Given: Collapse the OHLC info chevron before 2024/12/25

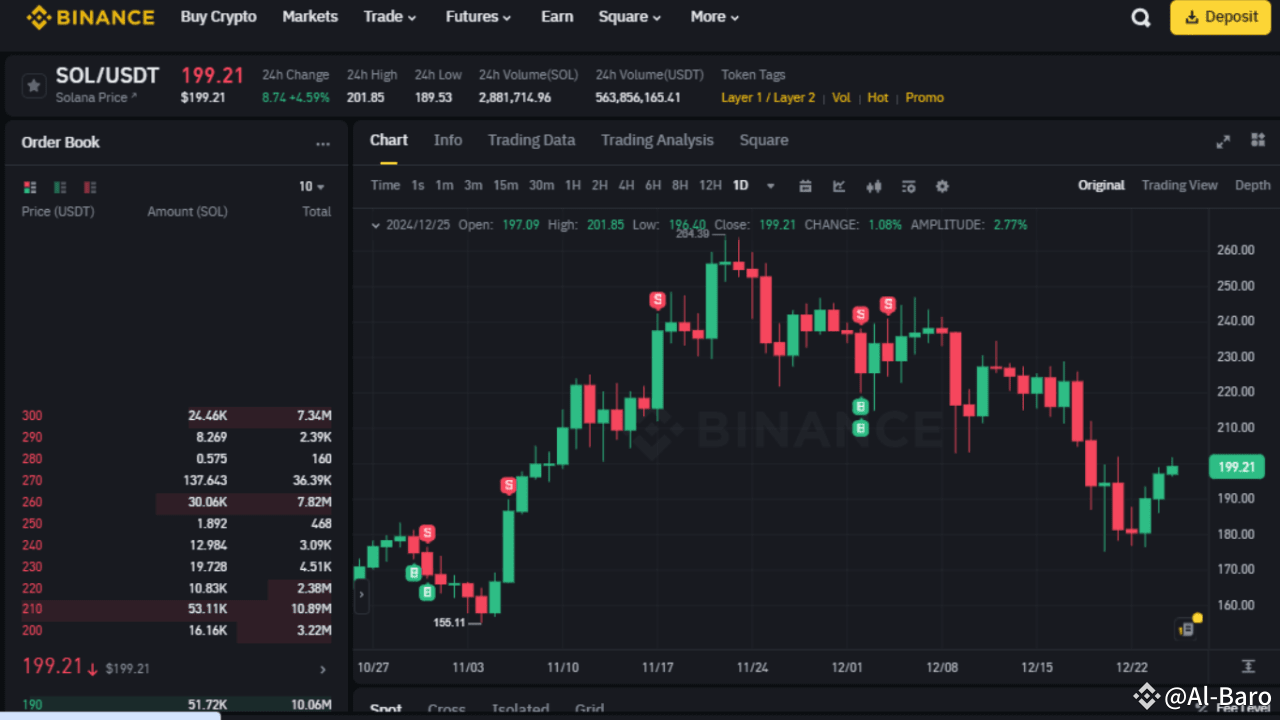Looking at the screenshot, I should 375,225.
